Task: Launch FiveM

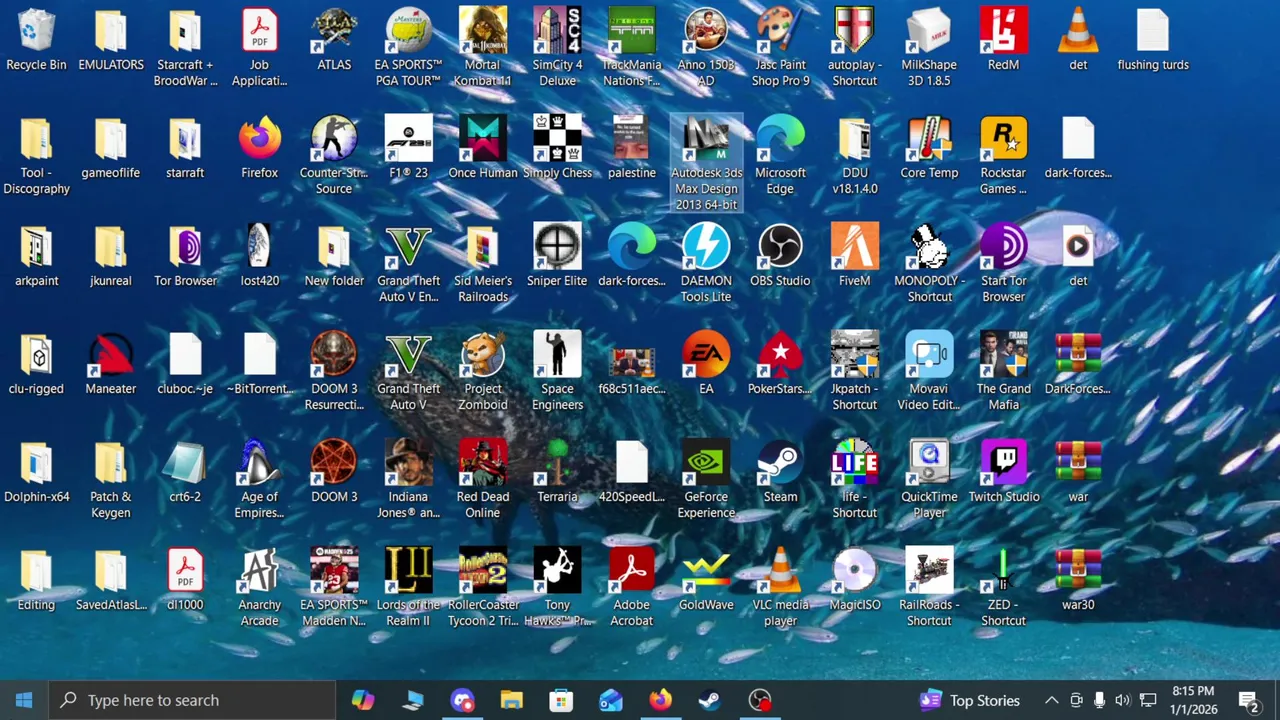Action: [x=855, y=256]
